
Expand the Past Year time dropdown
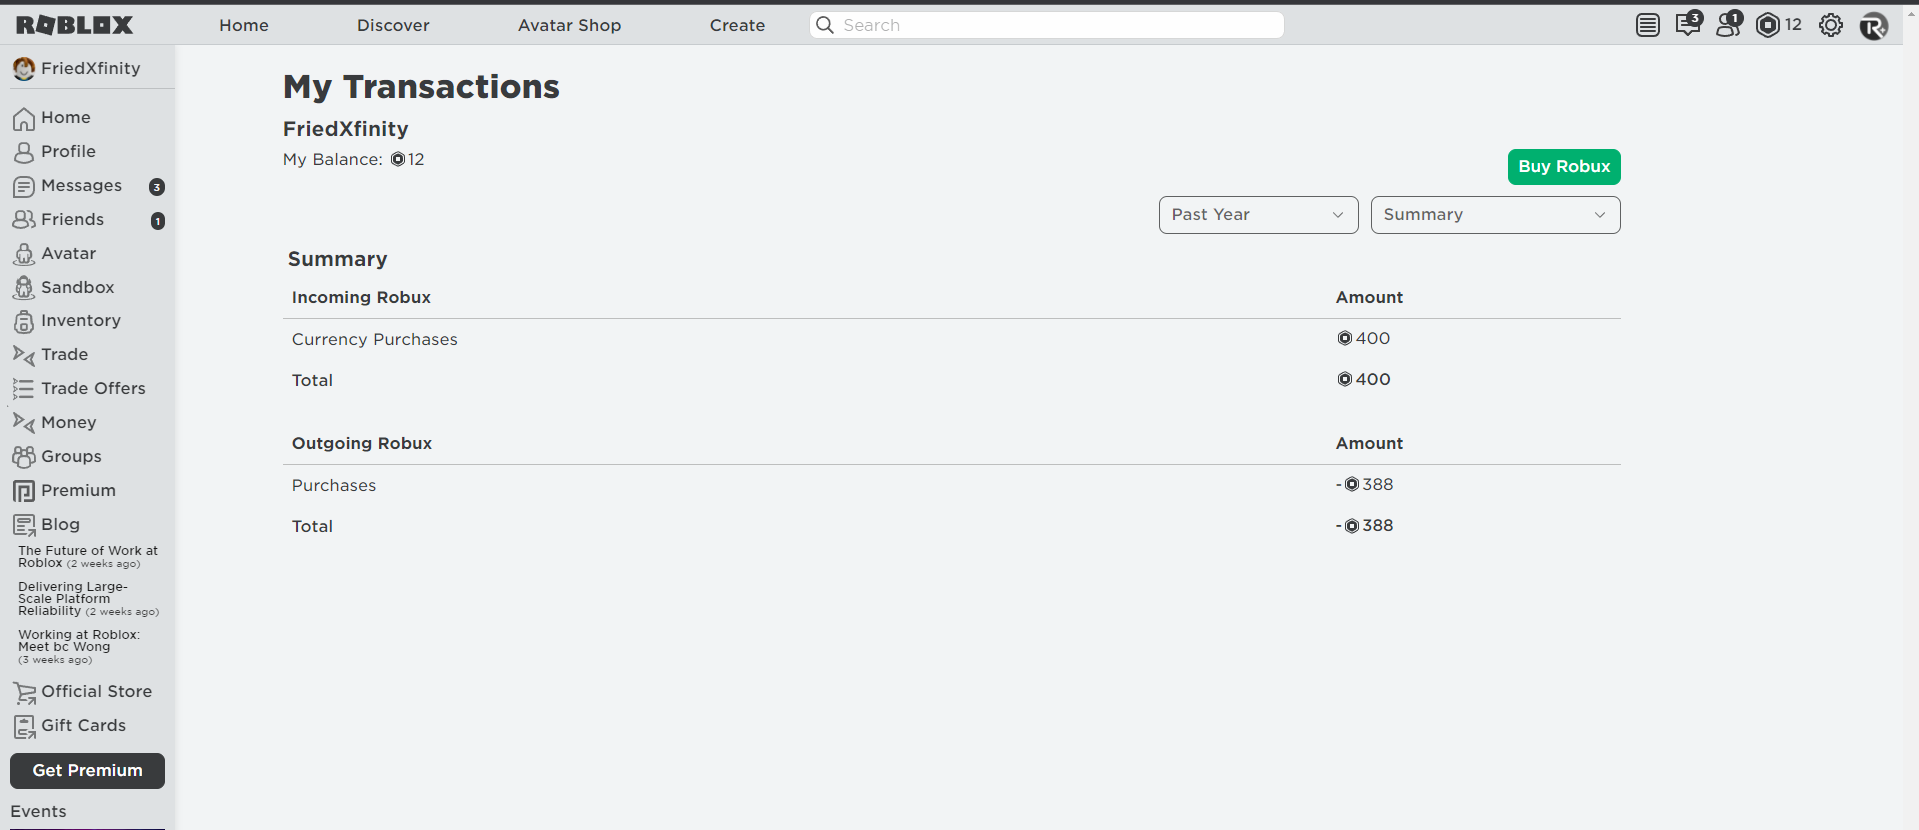click(x=1258, y=215)
